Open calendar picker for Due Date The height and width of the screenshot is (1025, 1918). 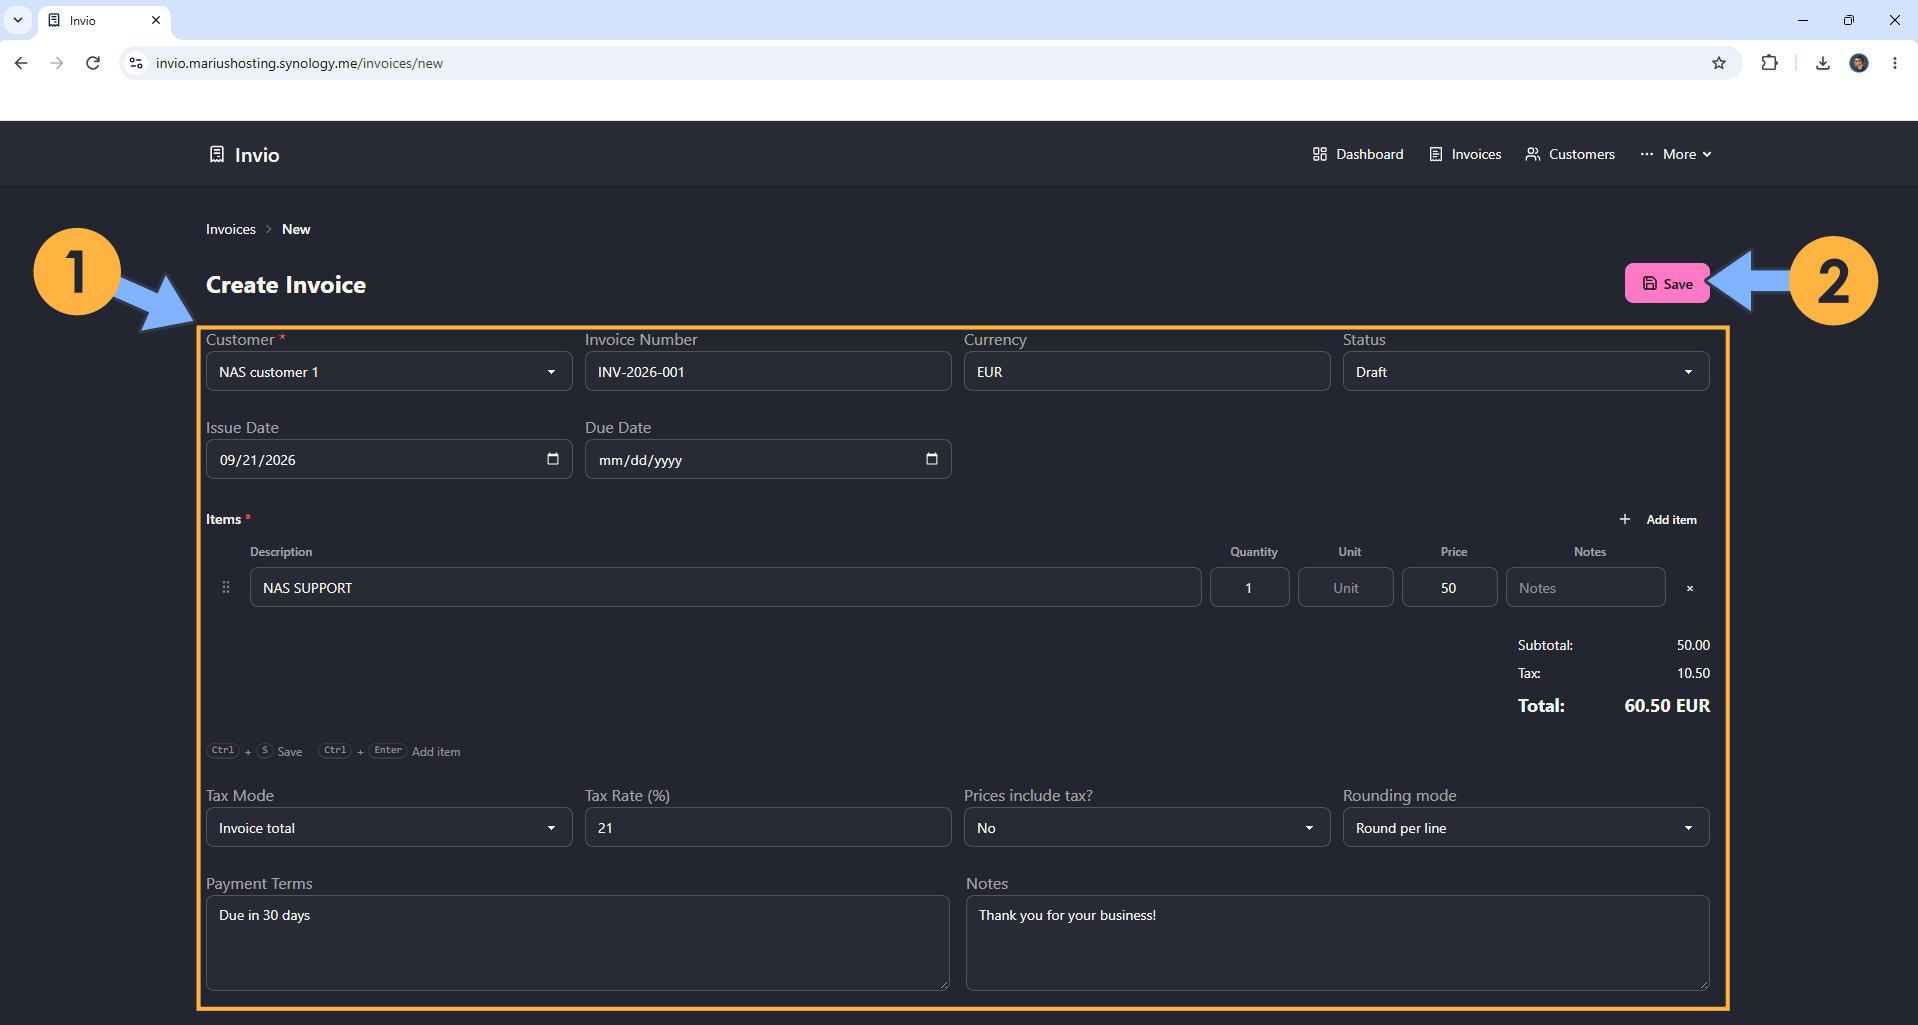(x=931, y=459)
